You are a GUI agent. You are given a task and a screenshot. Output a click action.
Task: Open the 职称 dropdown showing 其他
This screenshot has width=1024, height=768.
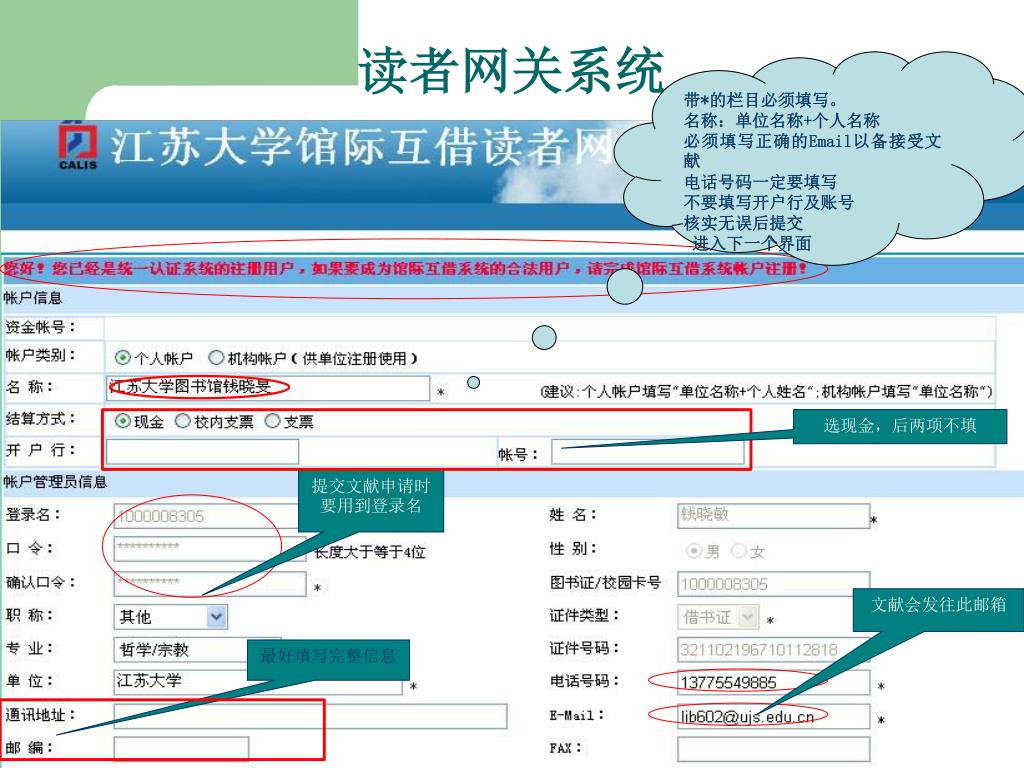click(171, 616)
